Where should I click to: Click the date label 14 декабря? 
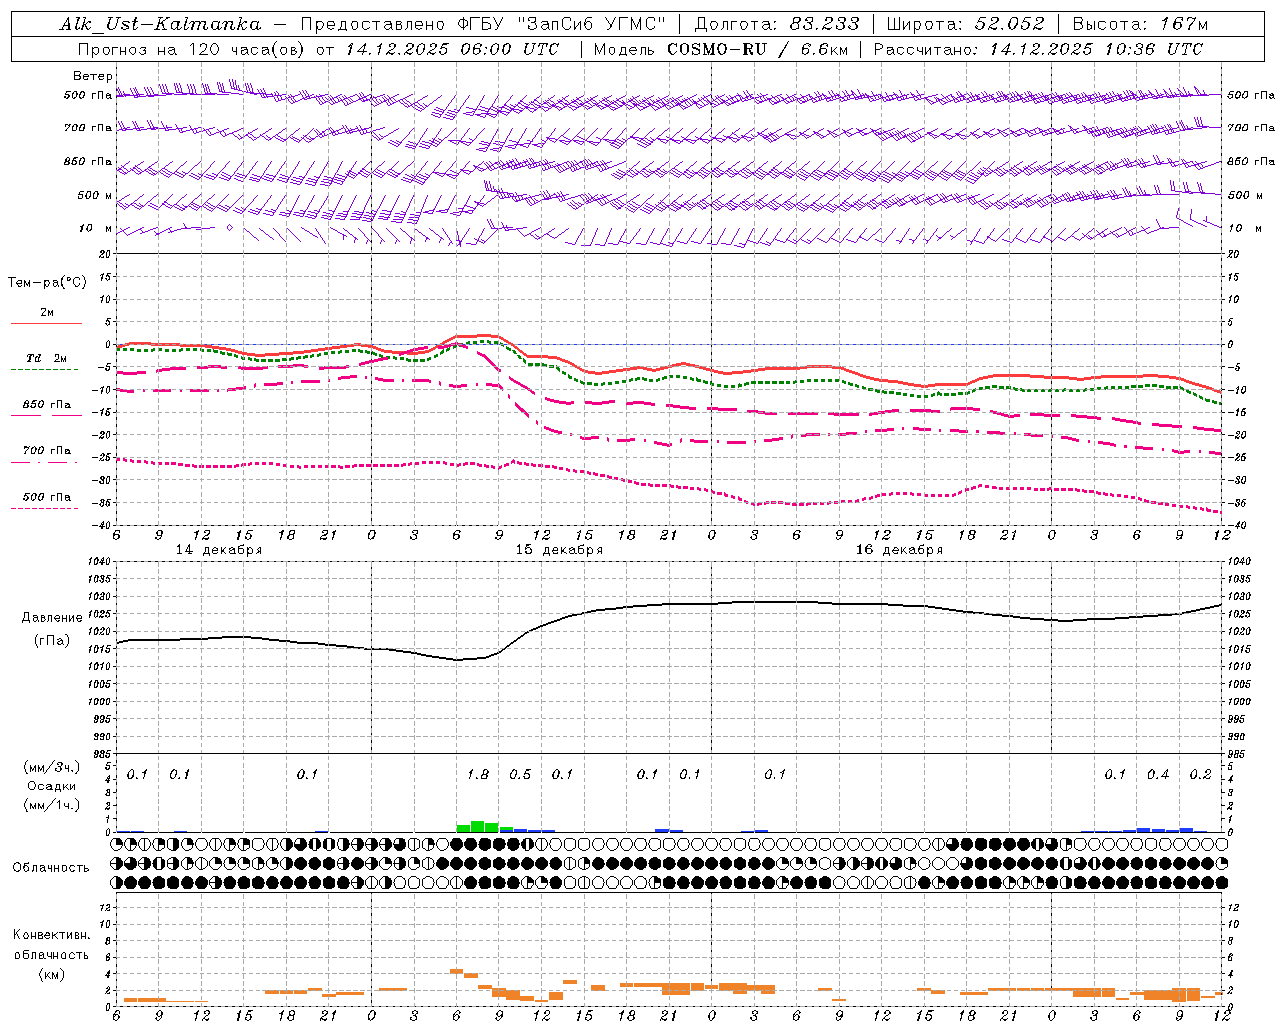219,550
